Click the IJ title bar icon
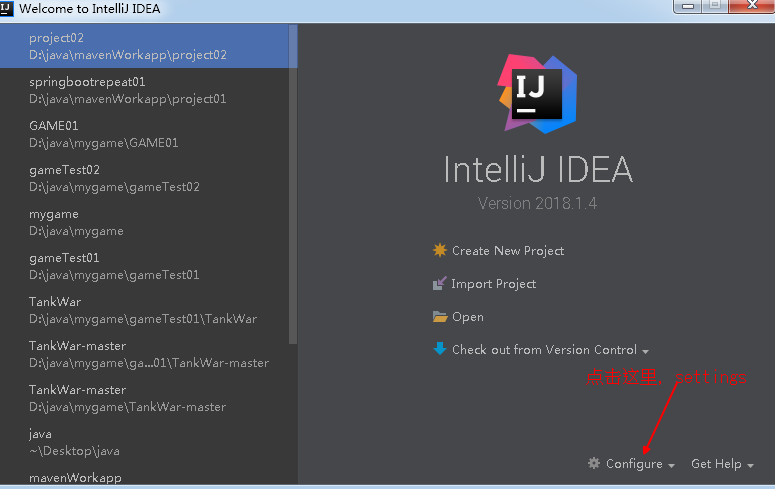The width and height of the screenshot is (775, 489). (6, 8)
